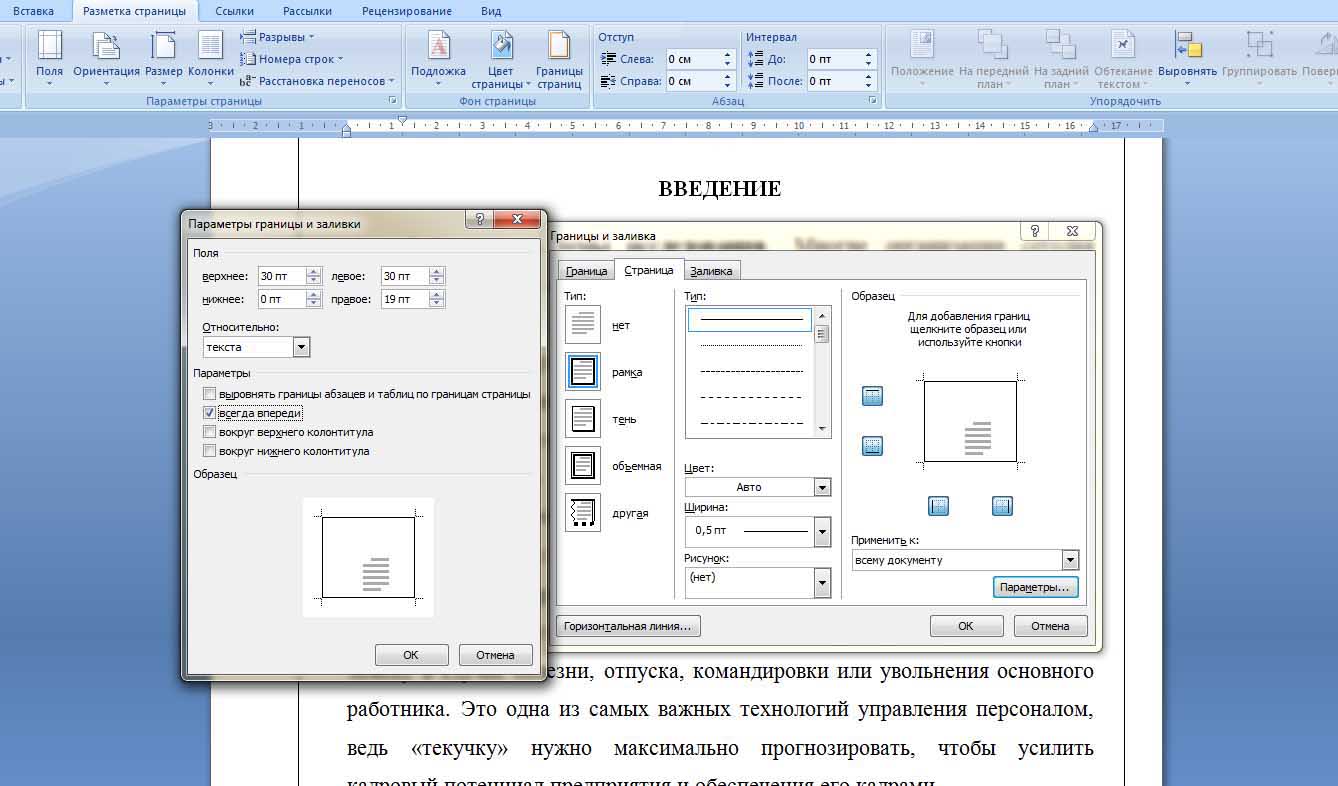Open the Колонки columns tool
This screenshot has width=1338, height=786.
point(210,46)
